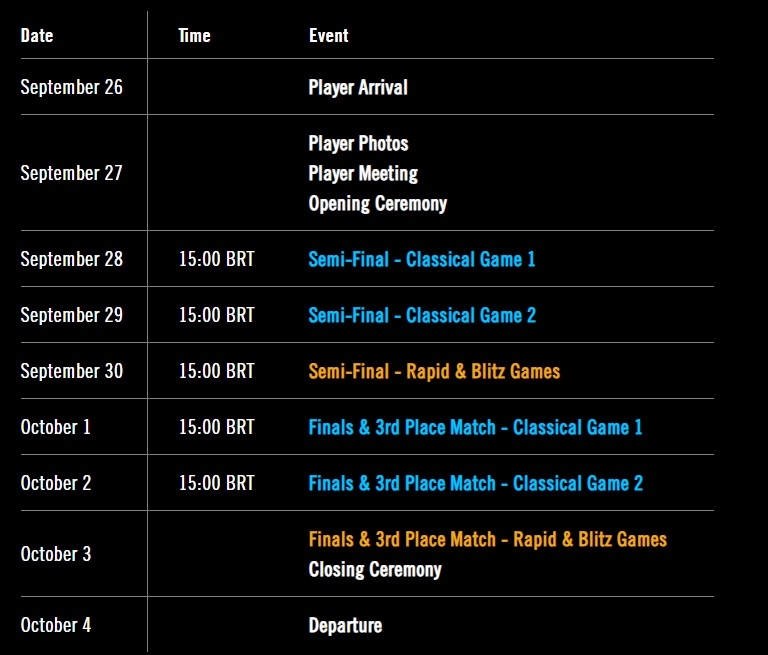Click the Player Photos entry
Viewport: 768px width, 655px height.
pos(358,143)
